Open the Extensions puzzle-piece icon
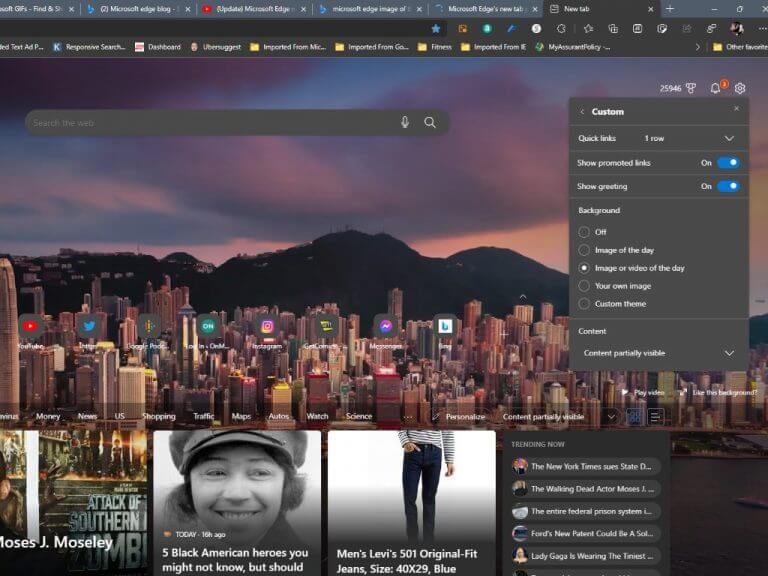Screen dimensions: 768x576 point(561,29)
